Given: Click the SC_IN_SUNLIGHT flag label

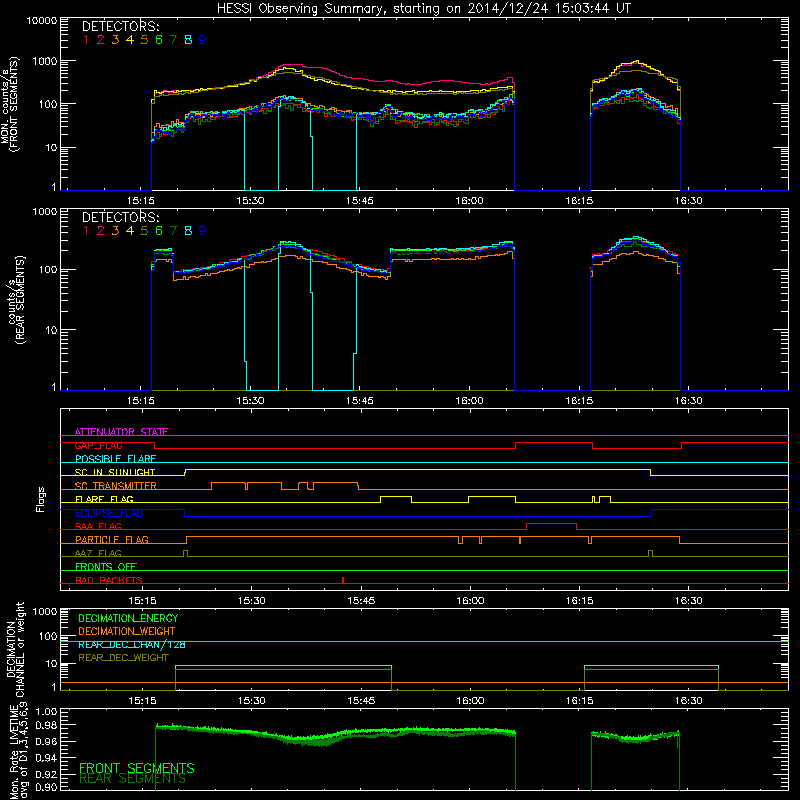Looking at the screenshot, I should point(115,472).
